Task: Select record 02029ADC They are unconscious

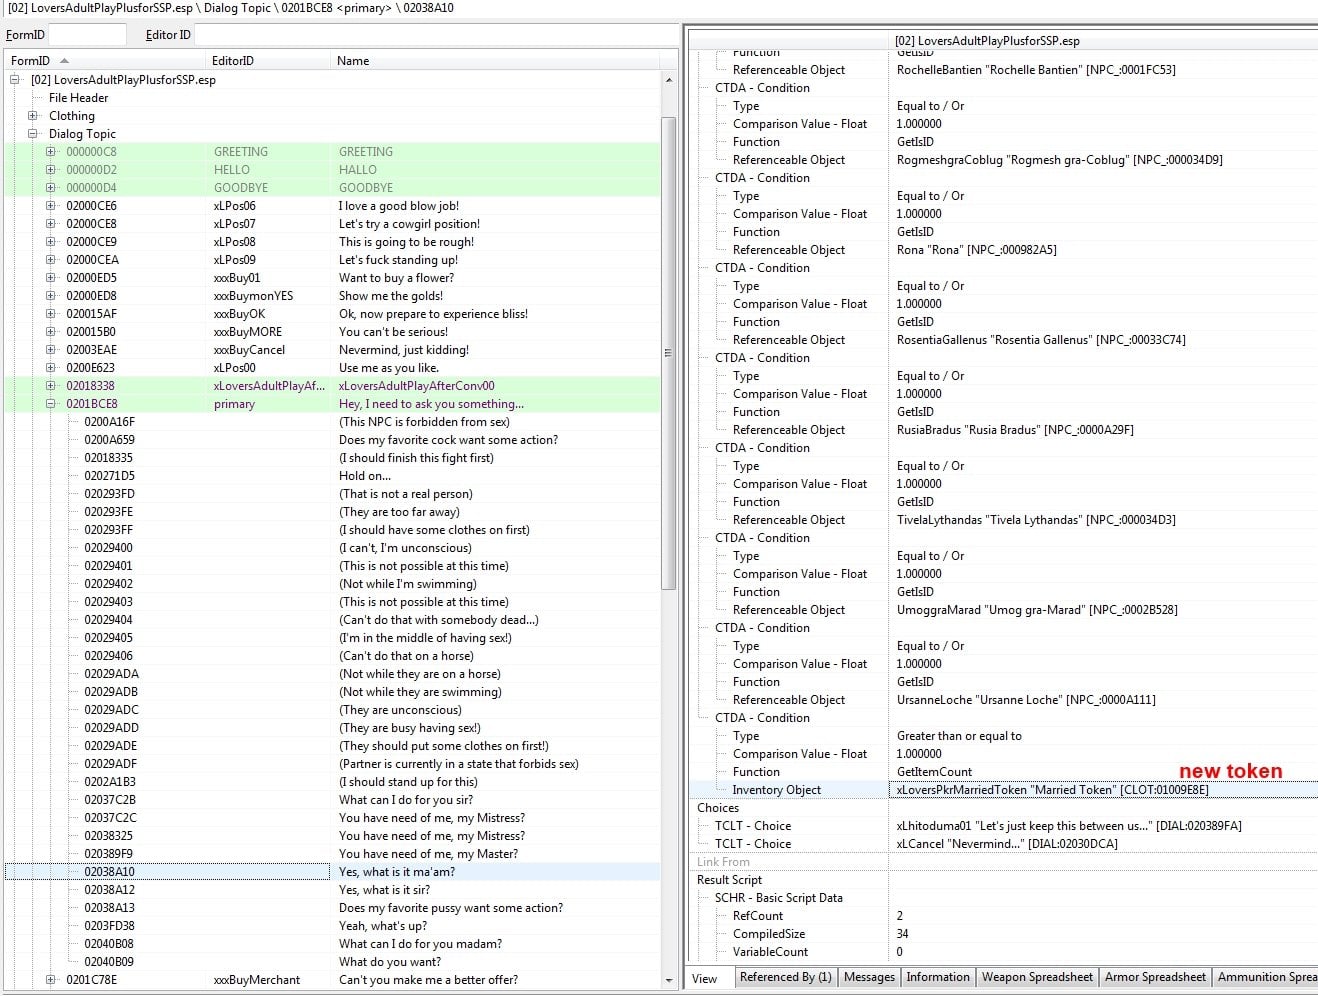Action: pyautogui.click(x=332, y=710)
